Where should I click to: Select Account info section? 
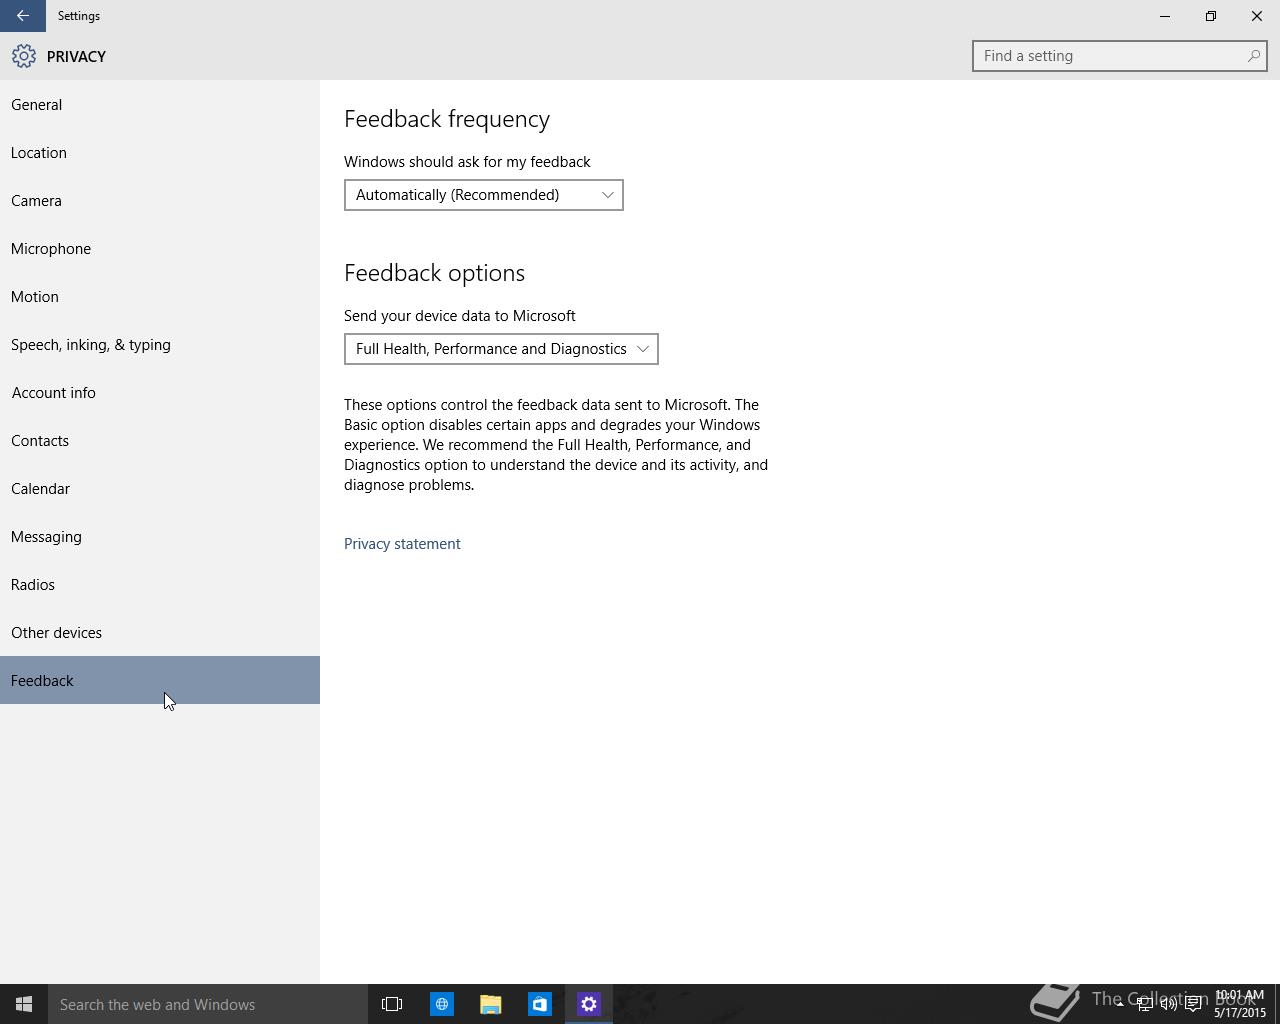click(160, 392)
